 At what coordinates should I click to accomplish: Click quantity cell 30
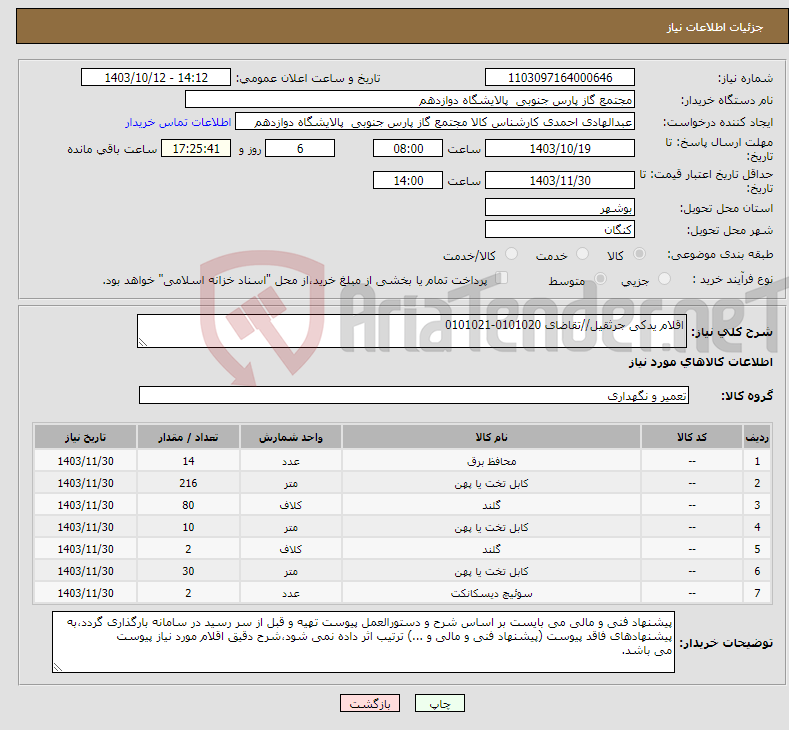pyautogui.click(x=188, y=571)
